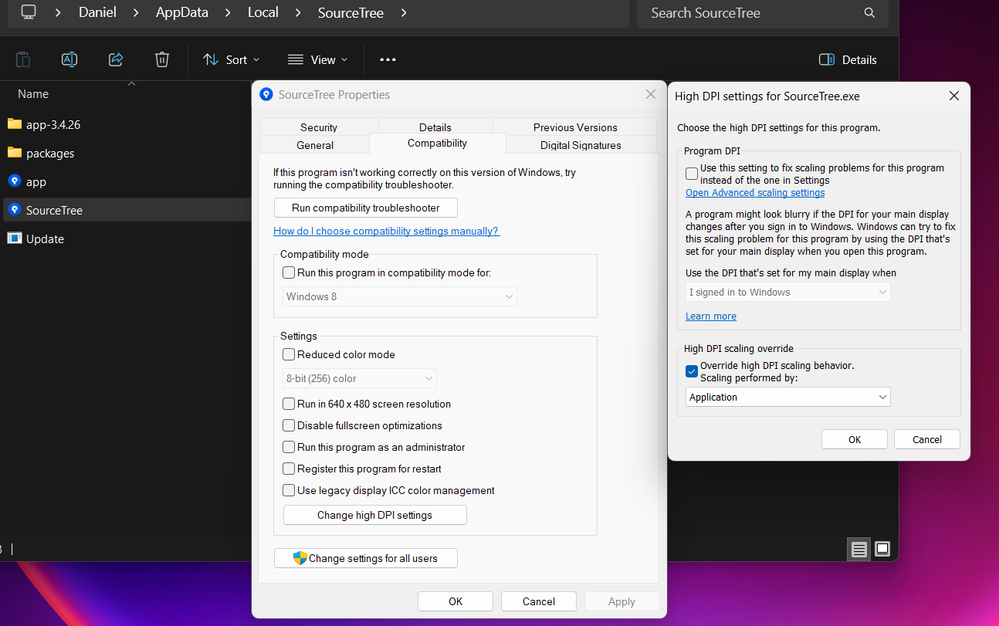Check Run in 640 x 480 screen resolution

(x=289, y=404)
